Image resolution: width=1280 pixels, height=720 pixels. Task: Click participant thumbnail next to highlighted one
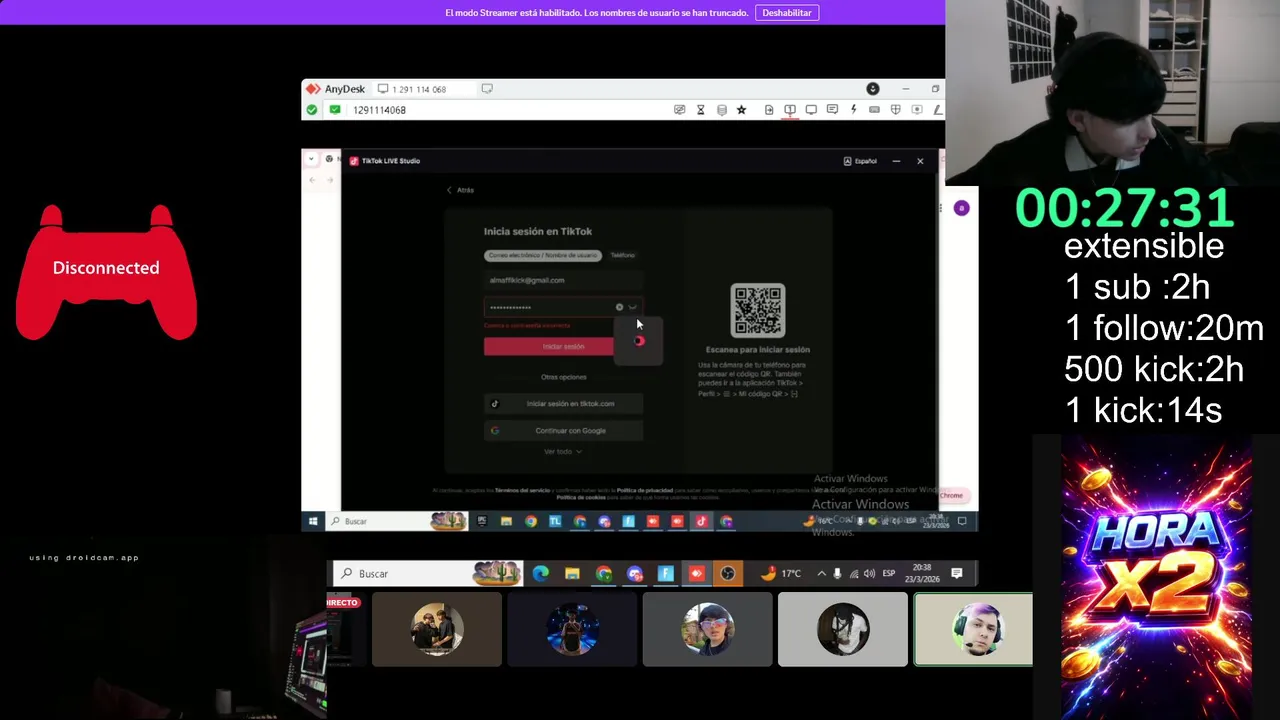point(843,629)
